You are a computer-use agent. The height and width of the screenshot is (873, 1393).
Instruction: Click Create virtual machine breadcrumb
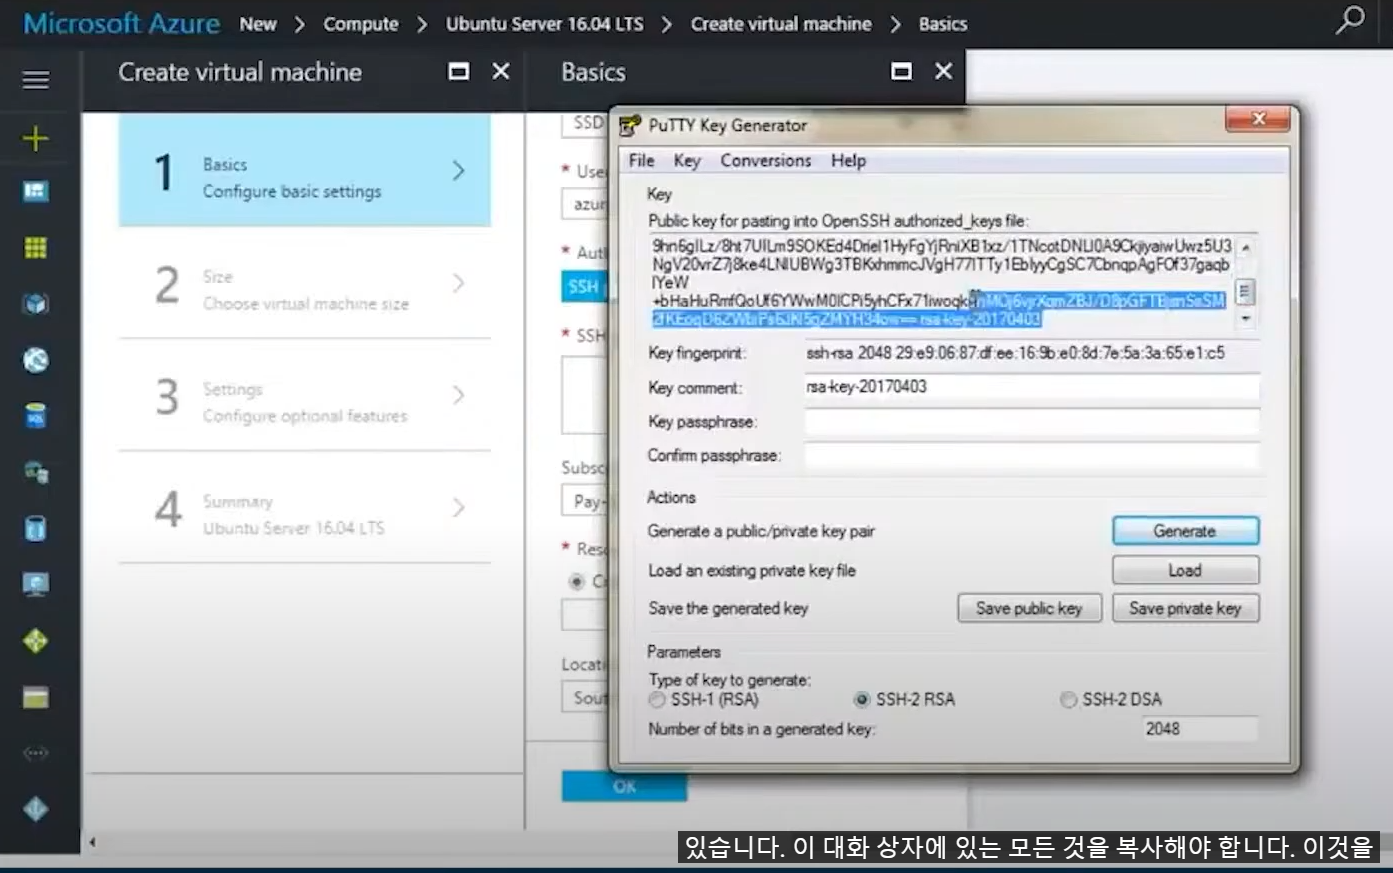[781, 24]
